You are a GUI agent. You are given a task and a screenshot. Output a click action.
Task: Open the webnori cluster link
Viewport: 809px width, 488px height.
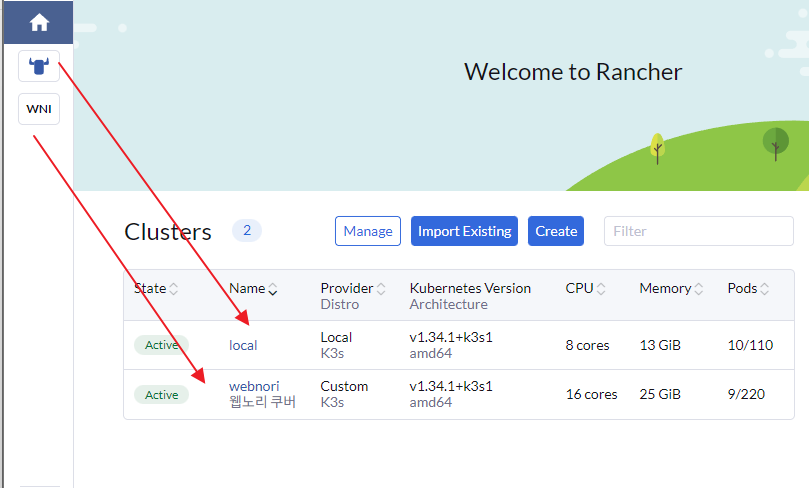[254, 386]
